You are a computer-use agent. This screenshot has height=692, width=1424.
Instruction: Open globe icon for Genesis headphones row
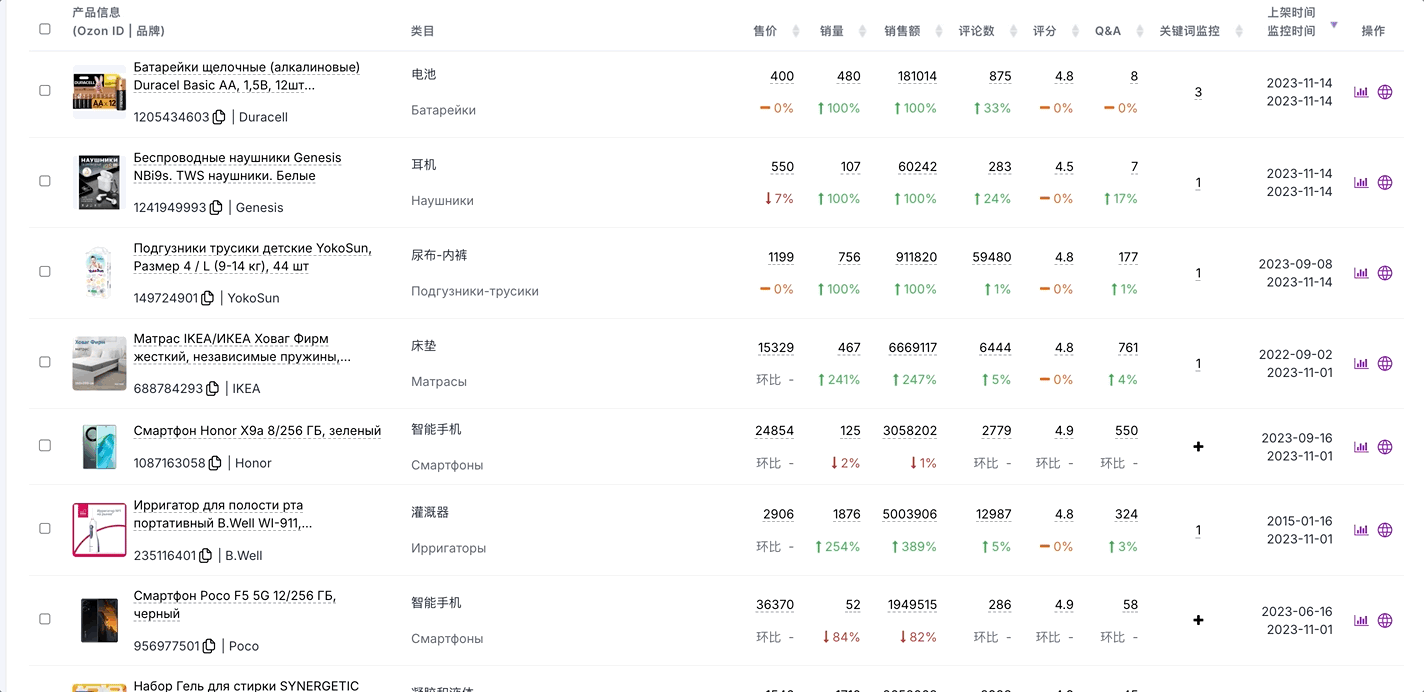coord(1385,182)
